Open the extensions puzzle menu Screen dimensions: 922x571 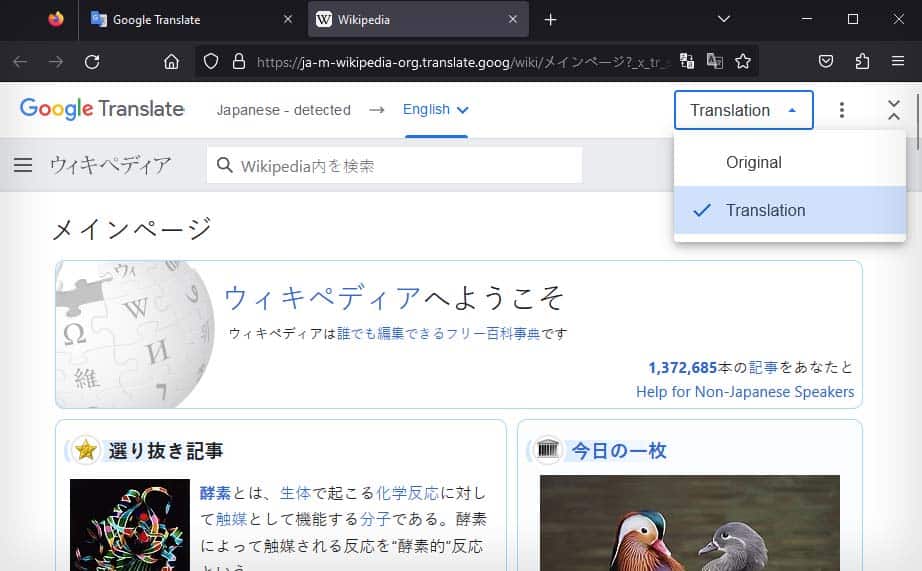(x=862, y=61)
